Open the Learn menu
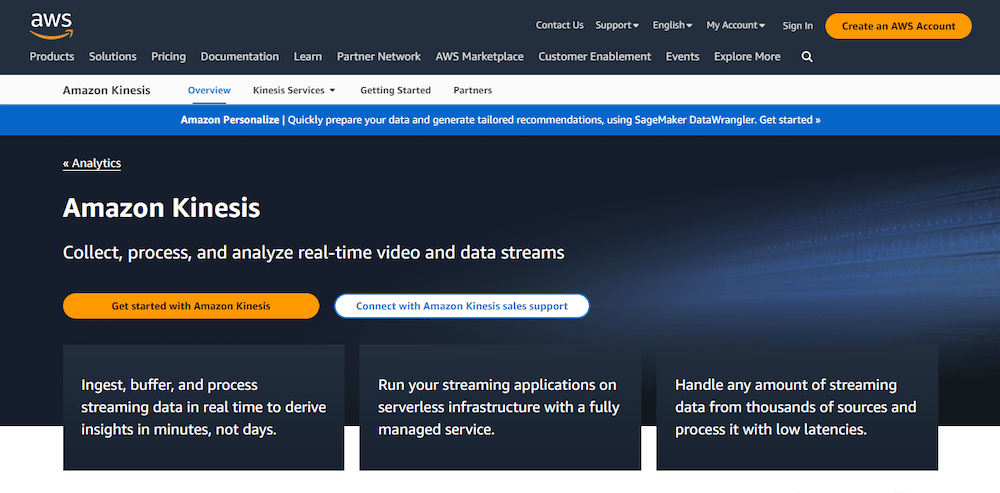This screenshot has height=493, width=1000. pyautogui.click(x=307, y=57)
